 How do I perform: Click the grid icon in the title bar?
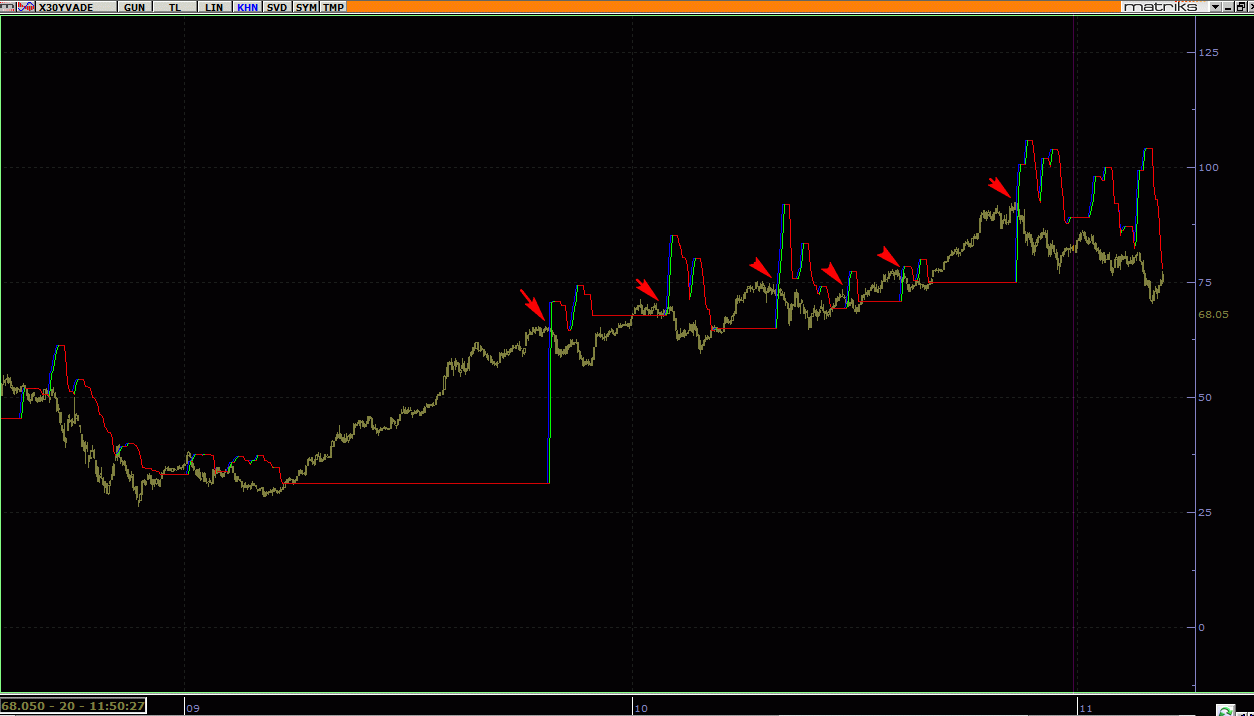[x=8, y=7]
